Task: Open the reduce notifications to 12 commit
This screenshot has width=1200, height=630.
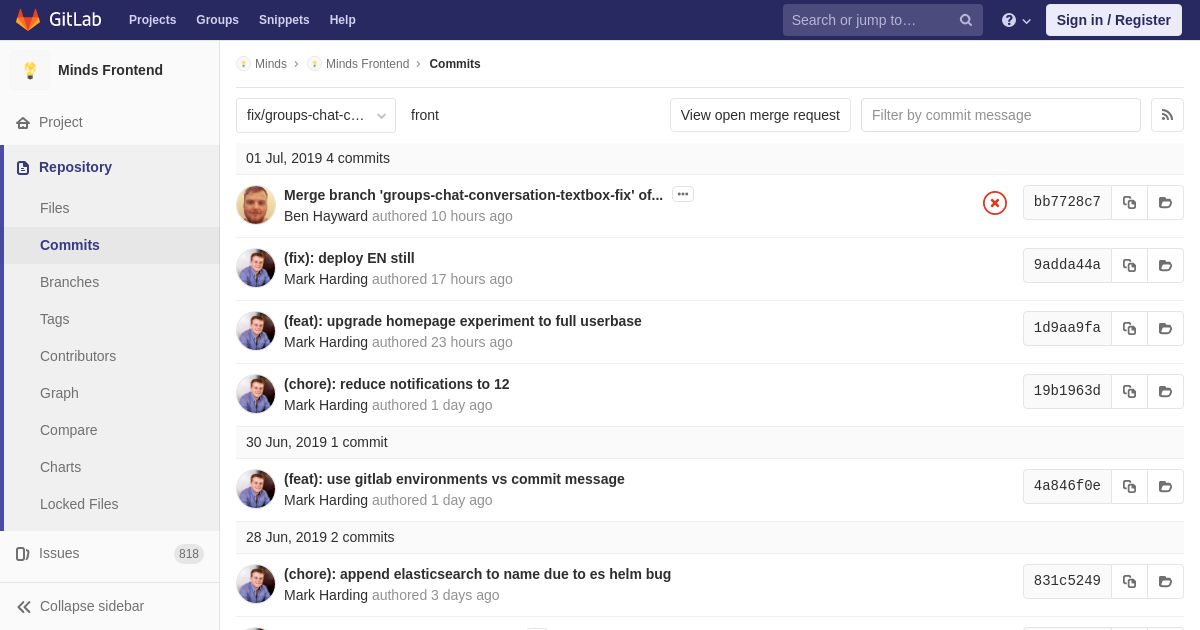Action: 397,384
